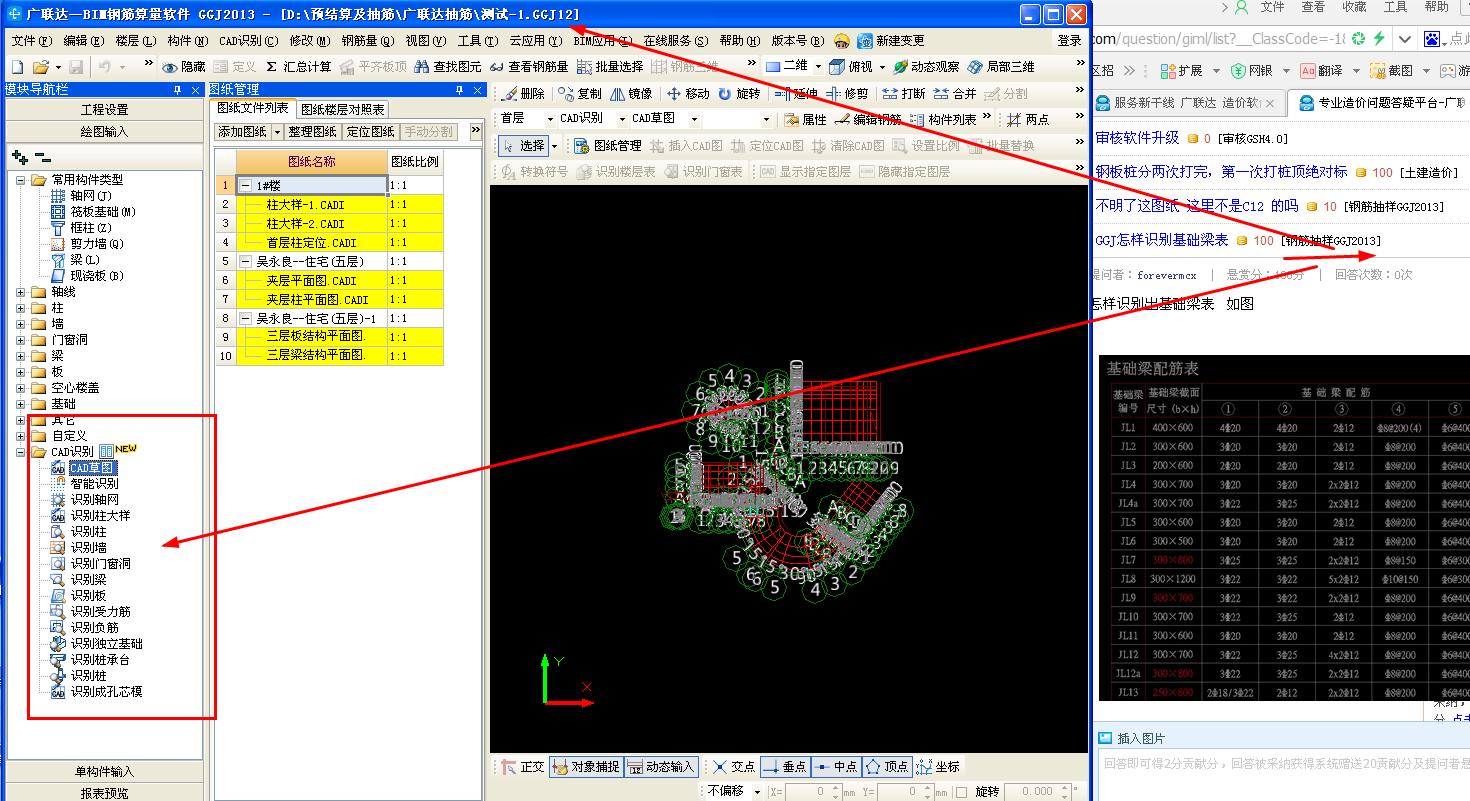Screen dimensions: 1470x801
Task: Click the 隐藏 (hide) eye icon
Action: pos(183,67)
